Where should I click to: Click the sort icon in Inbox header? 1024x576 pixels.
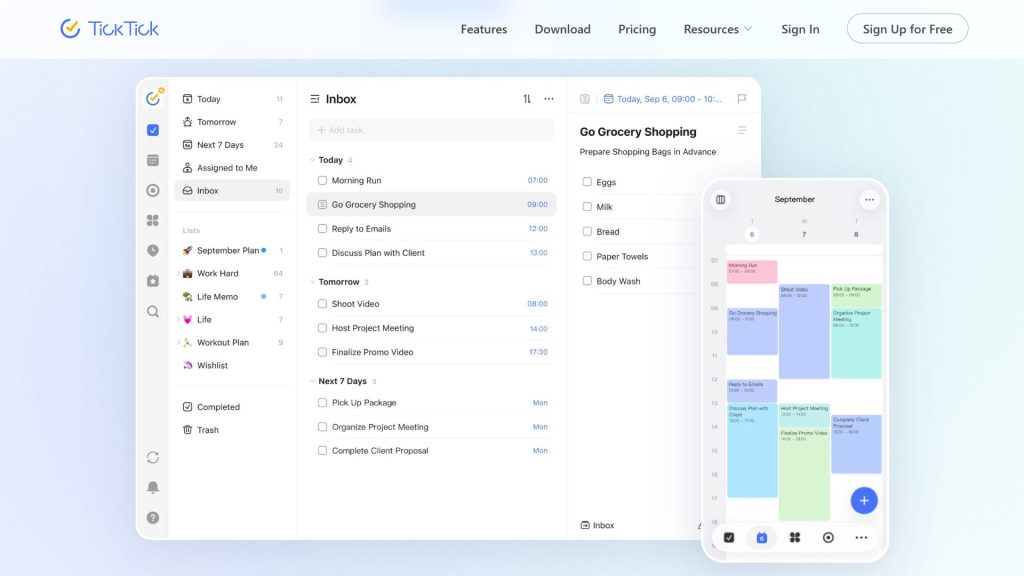click(x=527, y=99)
